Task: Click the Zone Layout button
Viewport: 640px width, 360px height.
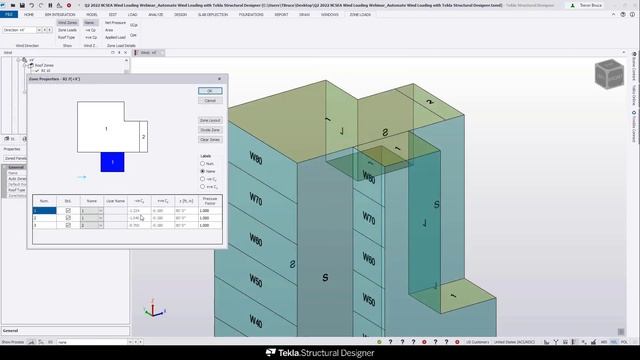Action: 210,120
